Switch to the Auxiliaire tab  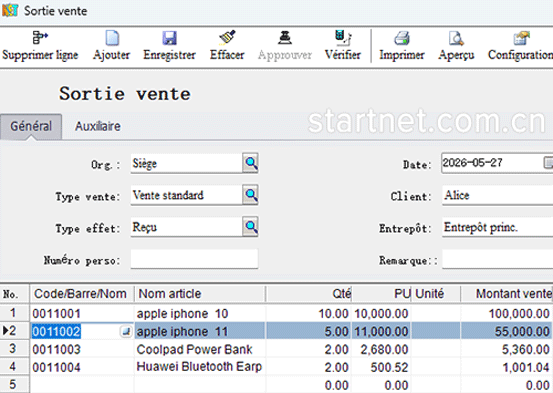98,126
